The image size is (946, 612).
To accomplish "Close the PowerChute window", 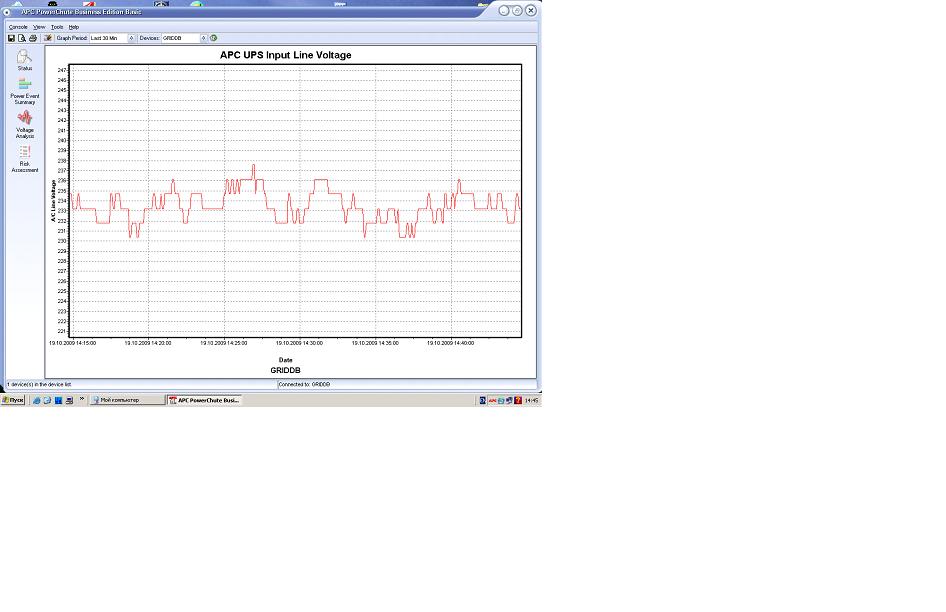I will coord(530,10).
